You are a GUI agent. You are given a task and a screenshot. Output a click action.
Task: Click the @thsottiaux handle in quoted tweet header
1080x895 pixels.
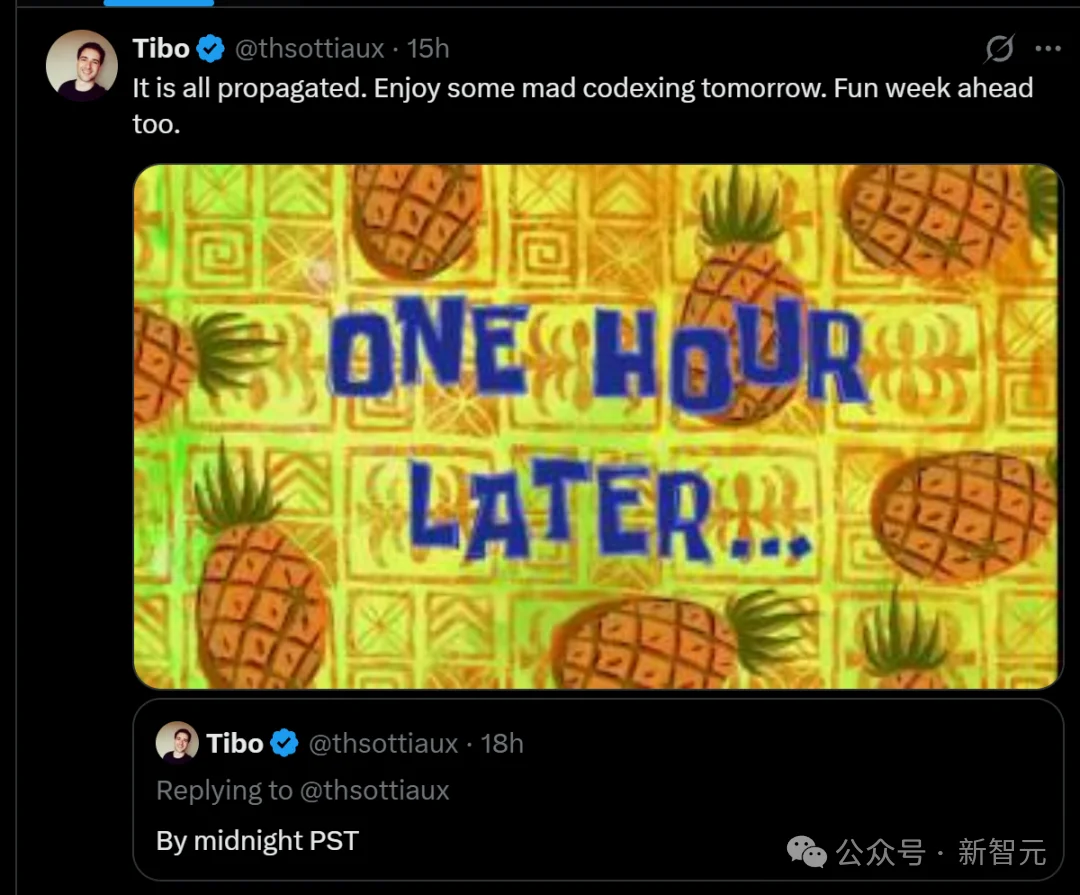click(x=383, y=743)
